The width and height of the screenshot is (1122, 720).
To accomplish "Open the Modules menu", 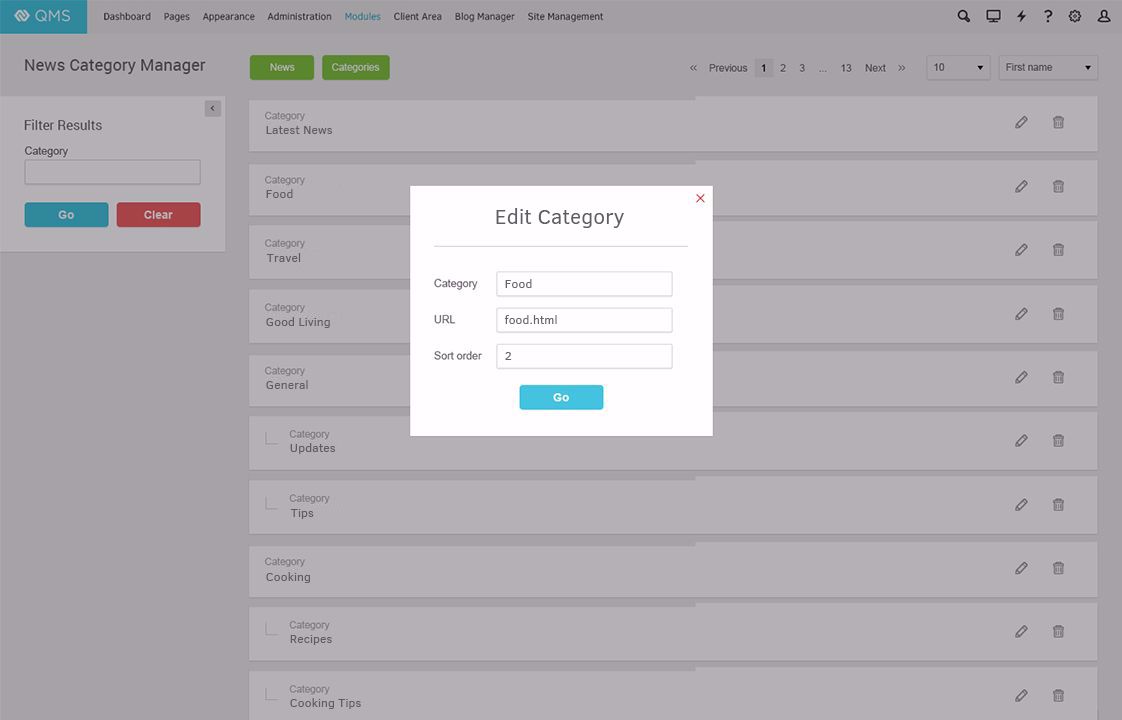I will tap(362, 17).
